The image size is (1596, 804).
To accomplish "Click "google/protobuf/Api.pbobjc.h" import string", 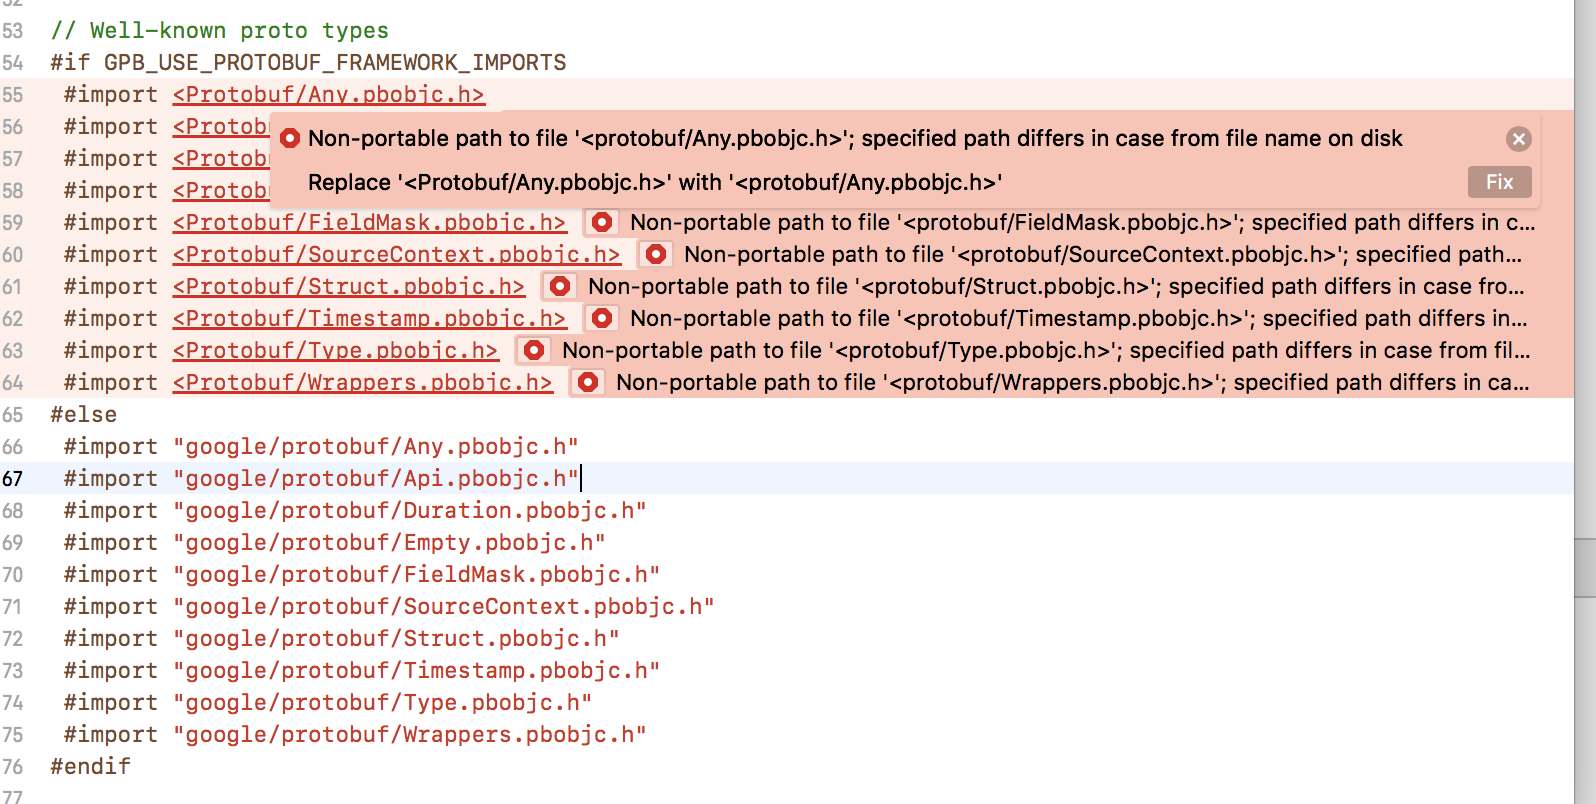I will click(376, 478).
